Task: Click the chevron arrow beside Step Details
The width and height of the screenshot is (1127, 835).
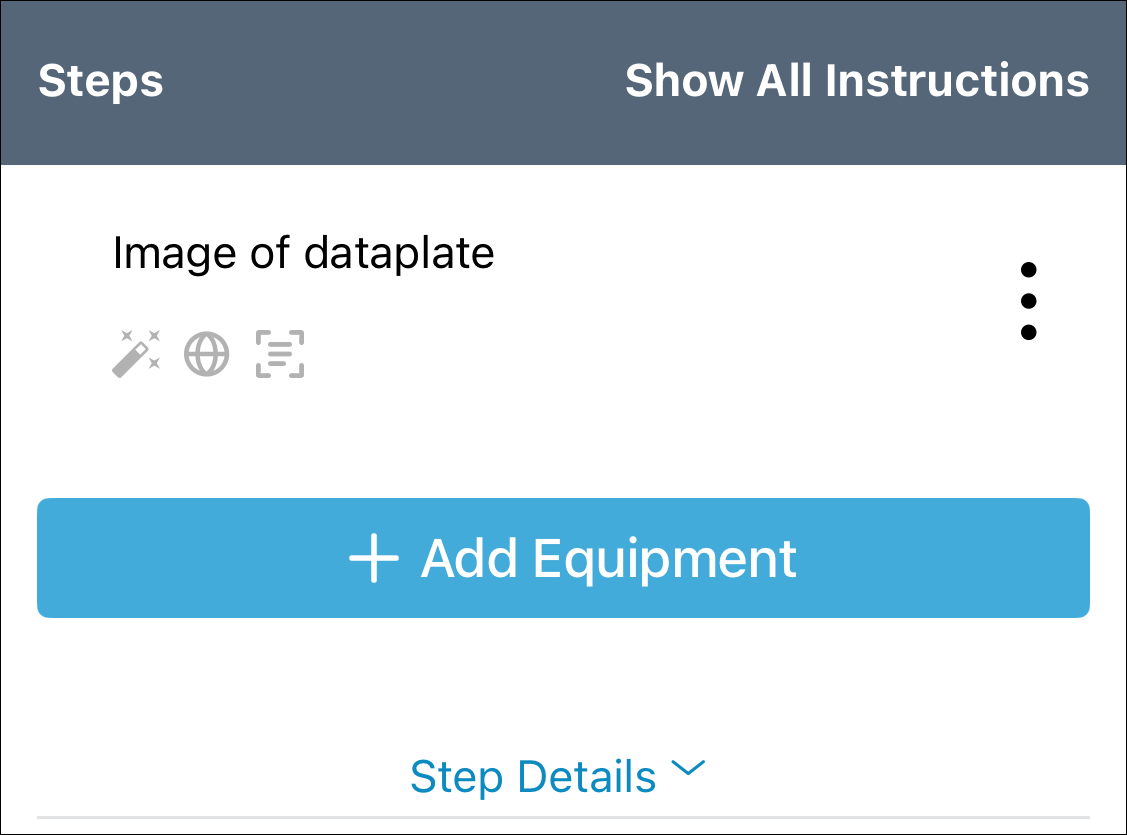Action: pos(688,769)
